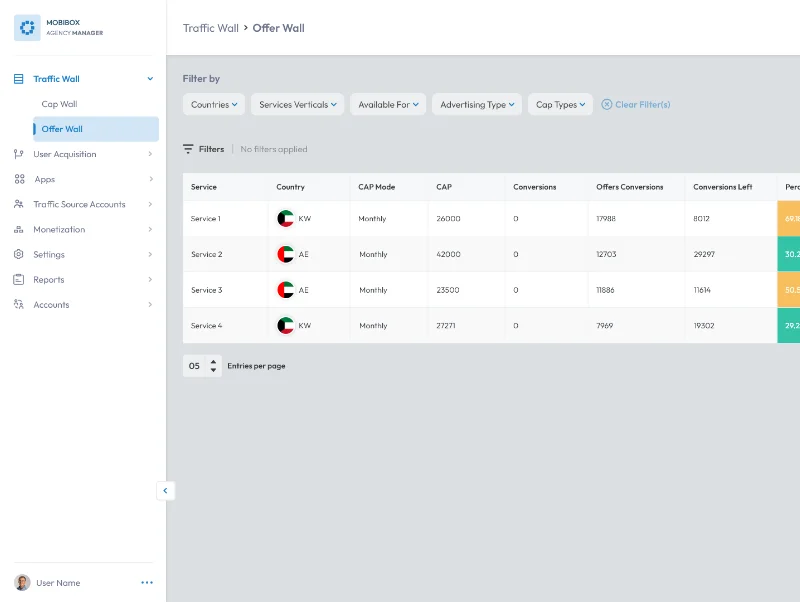Click the Filters funnel icon
The width and height of the screenshot is (800, 602).
[189, 148]
